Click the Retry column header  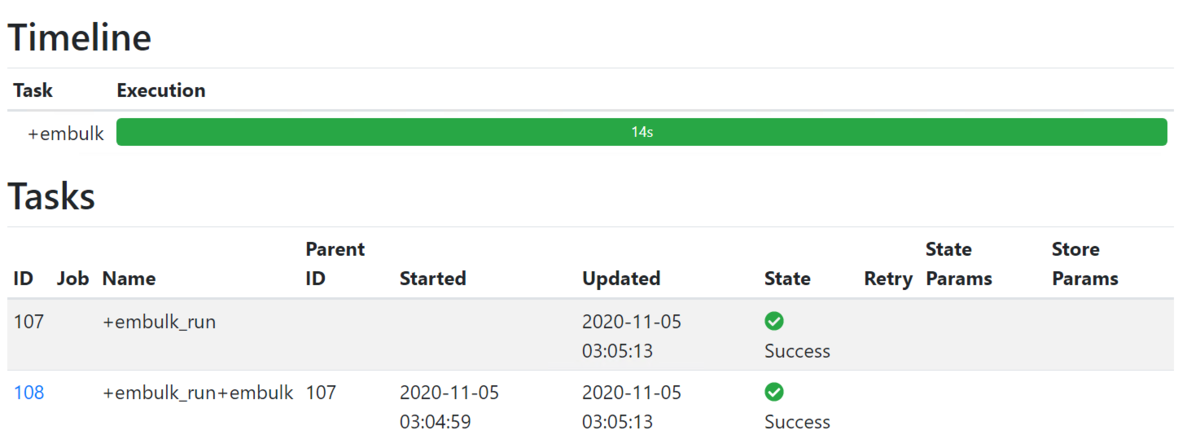coord(888,279)
